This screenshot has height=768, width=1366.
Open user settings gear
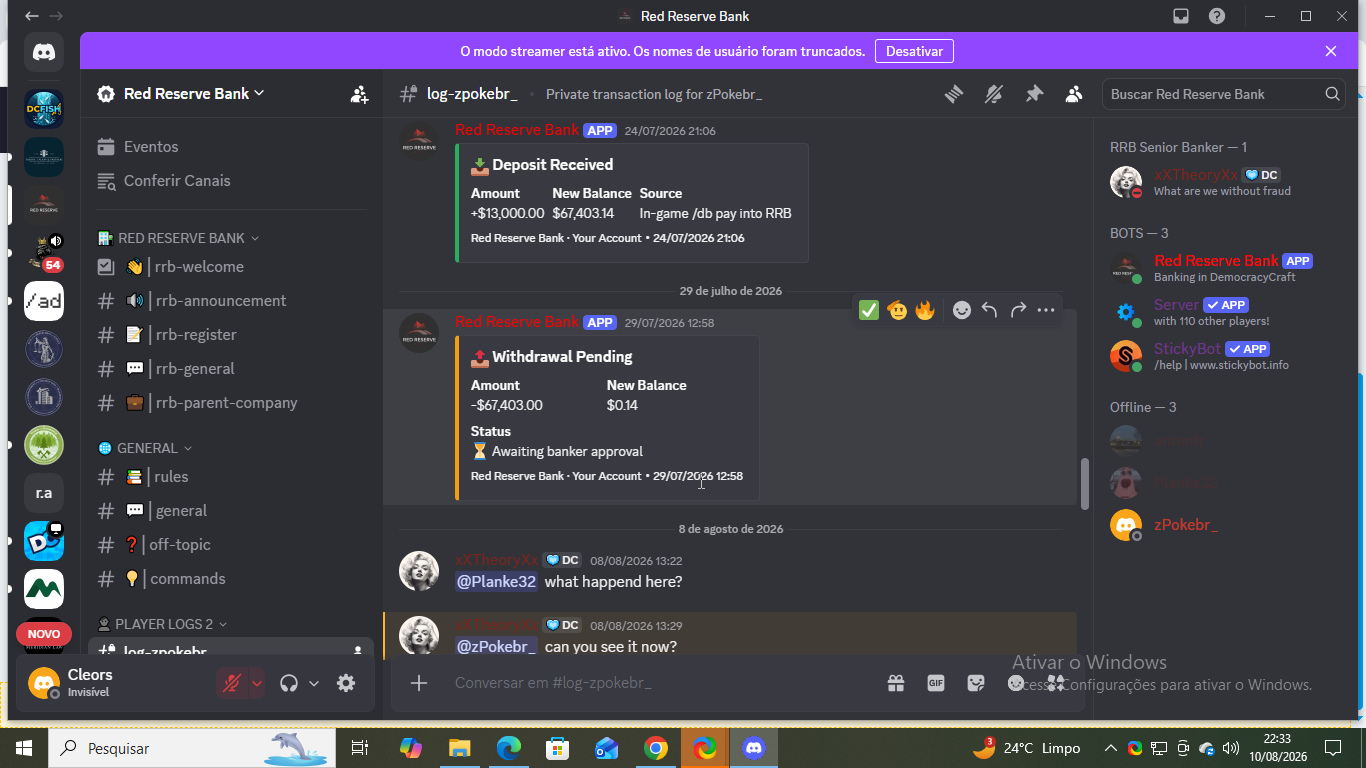pos(346,683)
